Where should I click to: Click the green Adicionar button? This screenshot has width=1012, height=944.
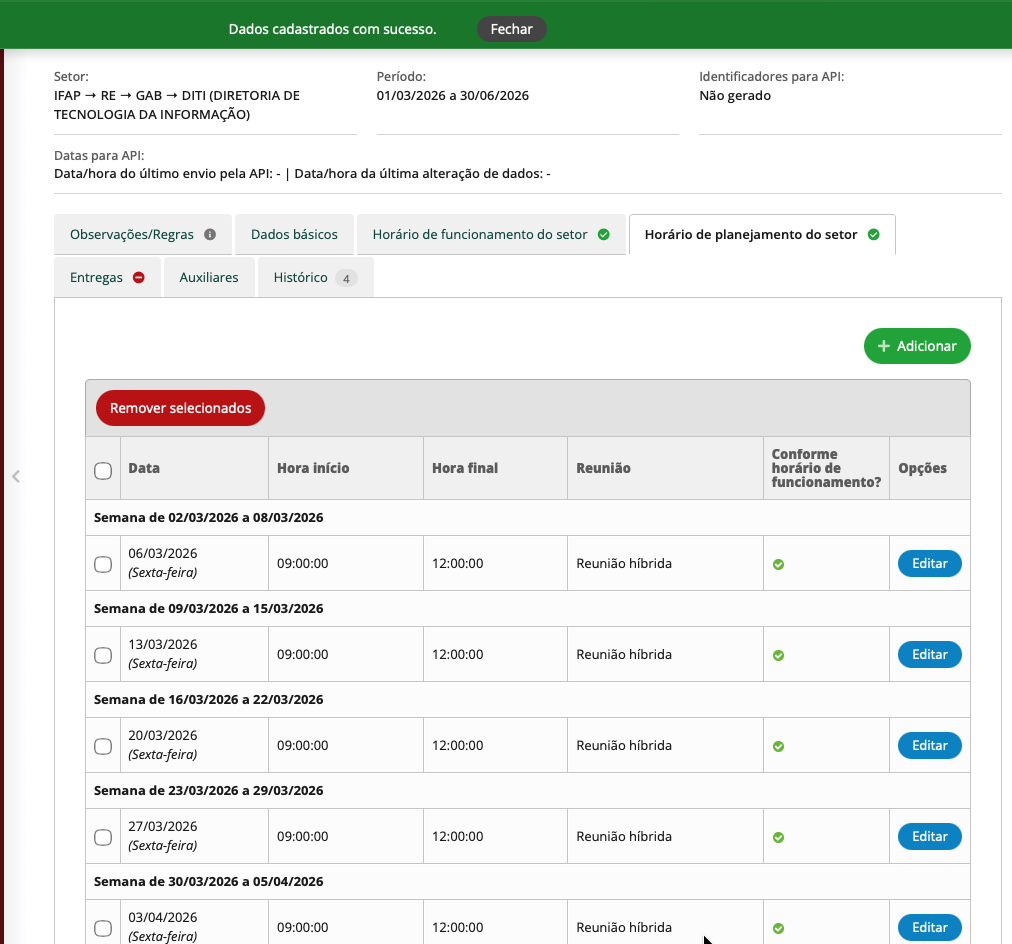(x=917, y=346)
